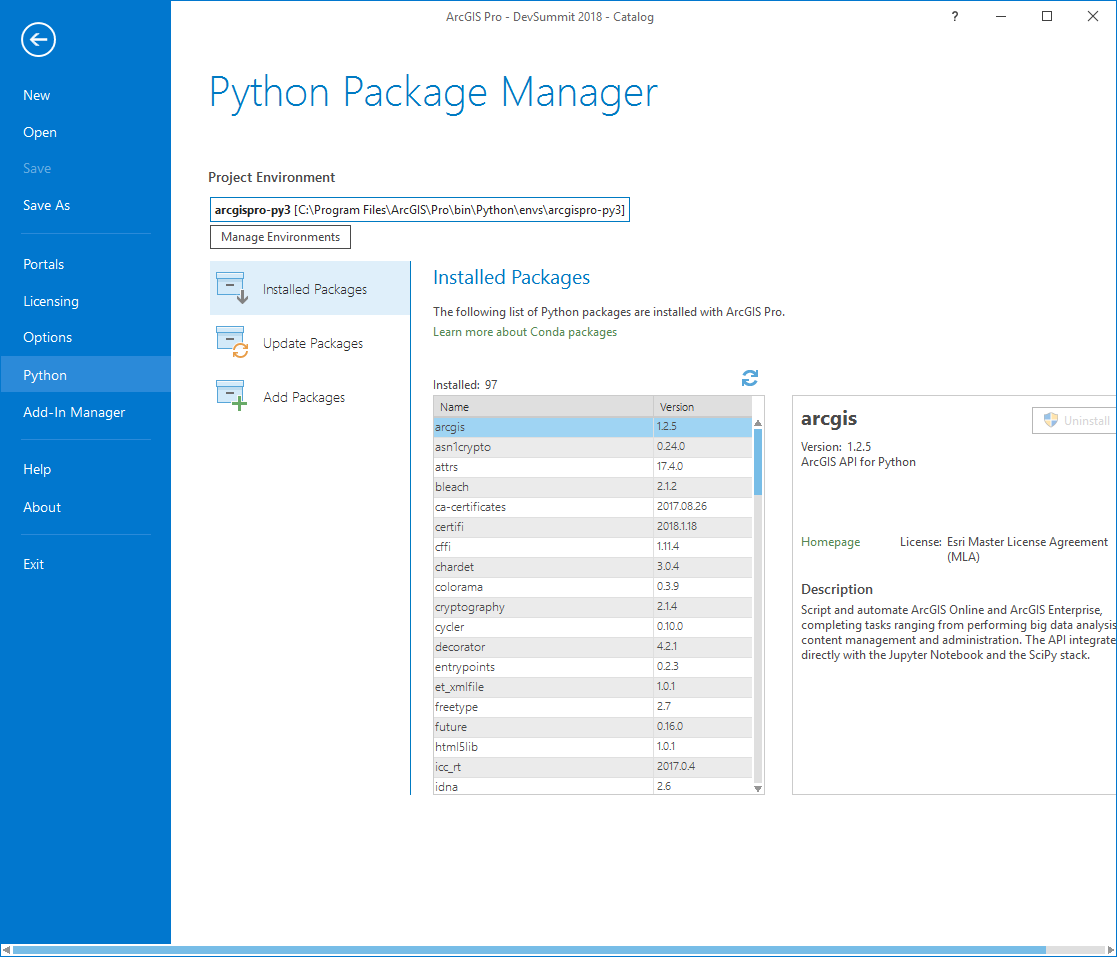Click the horizontal scrollbar left arrow
The image size is (1117, 957).
click(x=6, y=951)
